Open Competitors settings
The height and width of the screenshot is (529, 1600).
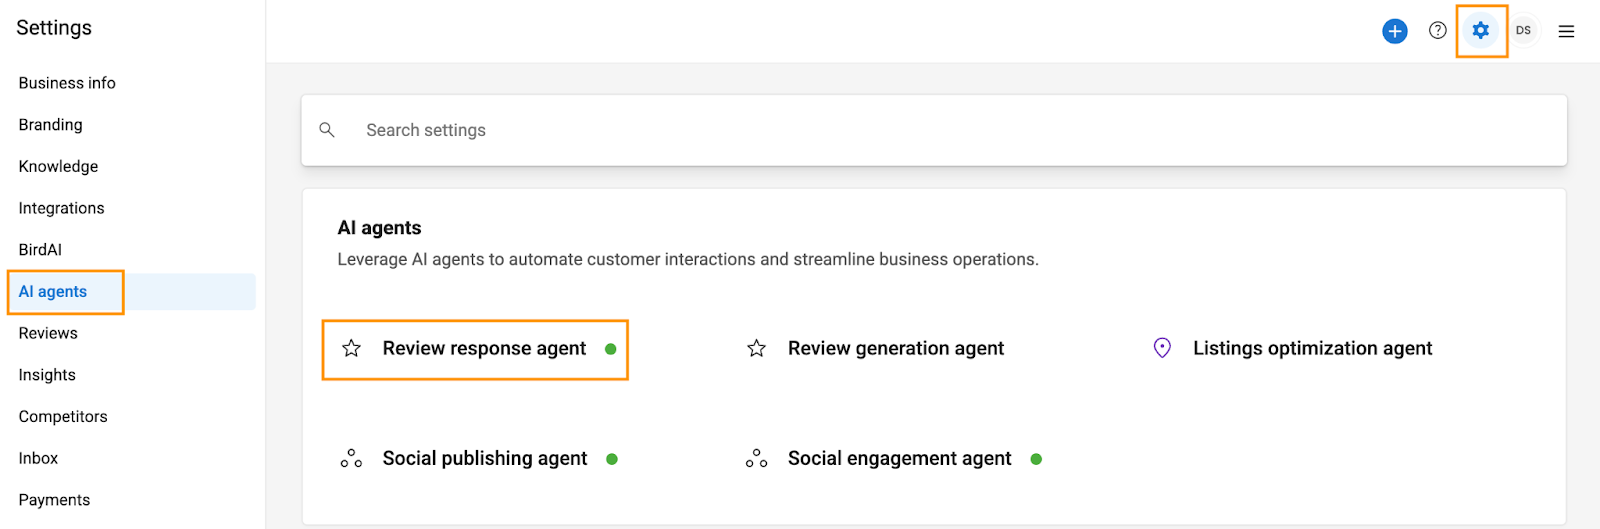(x=63, y=416)
